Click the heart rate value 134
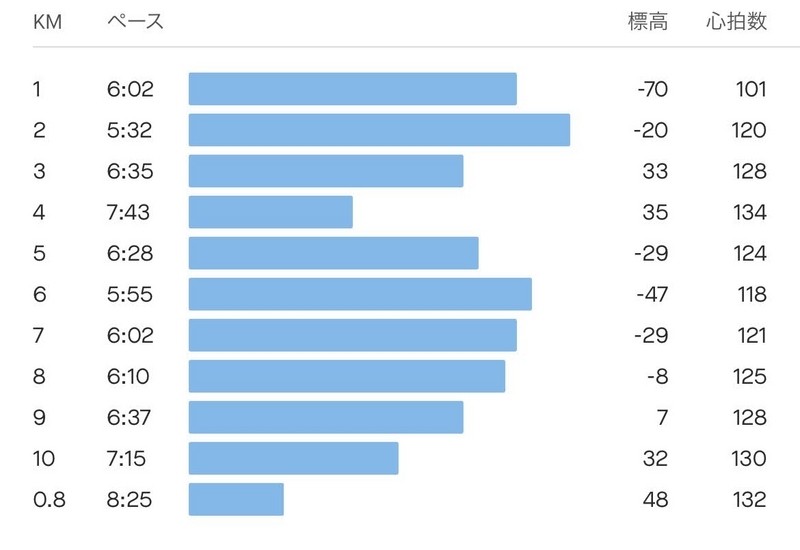This screenshot has height=550, width=800. [749, 212]
